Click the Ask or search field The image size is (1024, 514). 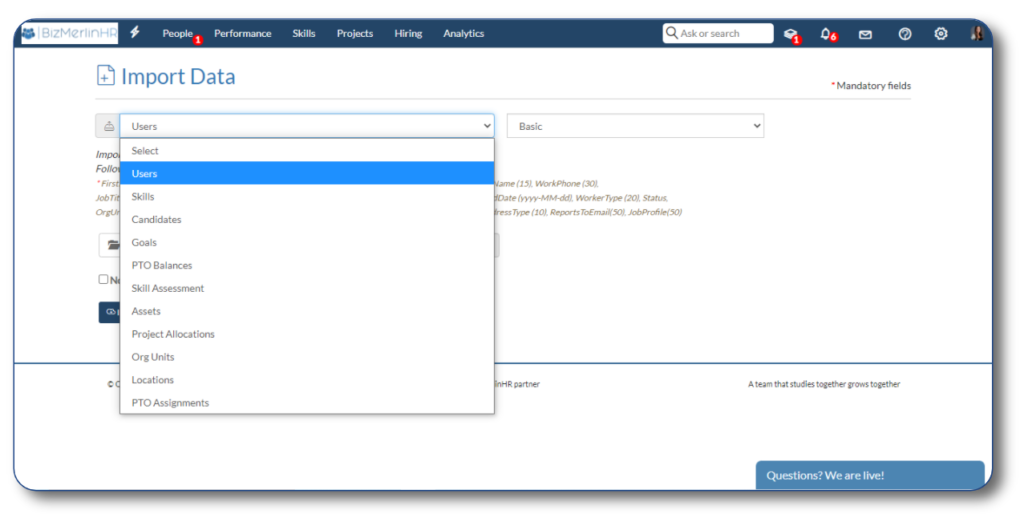pyautogui.click(x=718, y=33)
